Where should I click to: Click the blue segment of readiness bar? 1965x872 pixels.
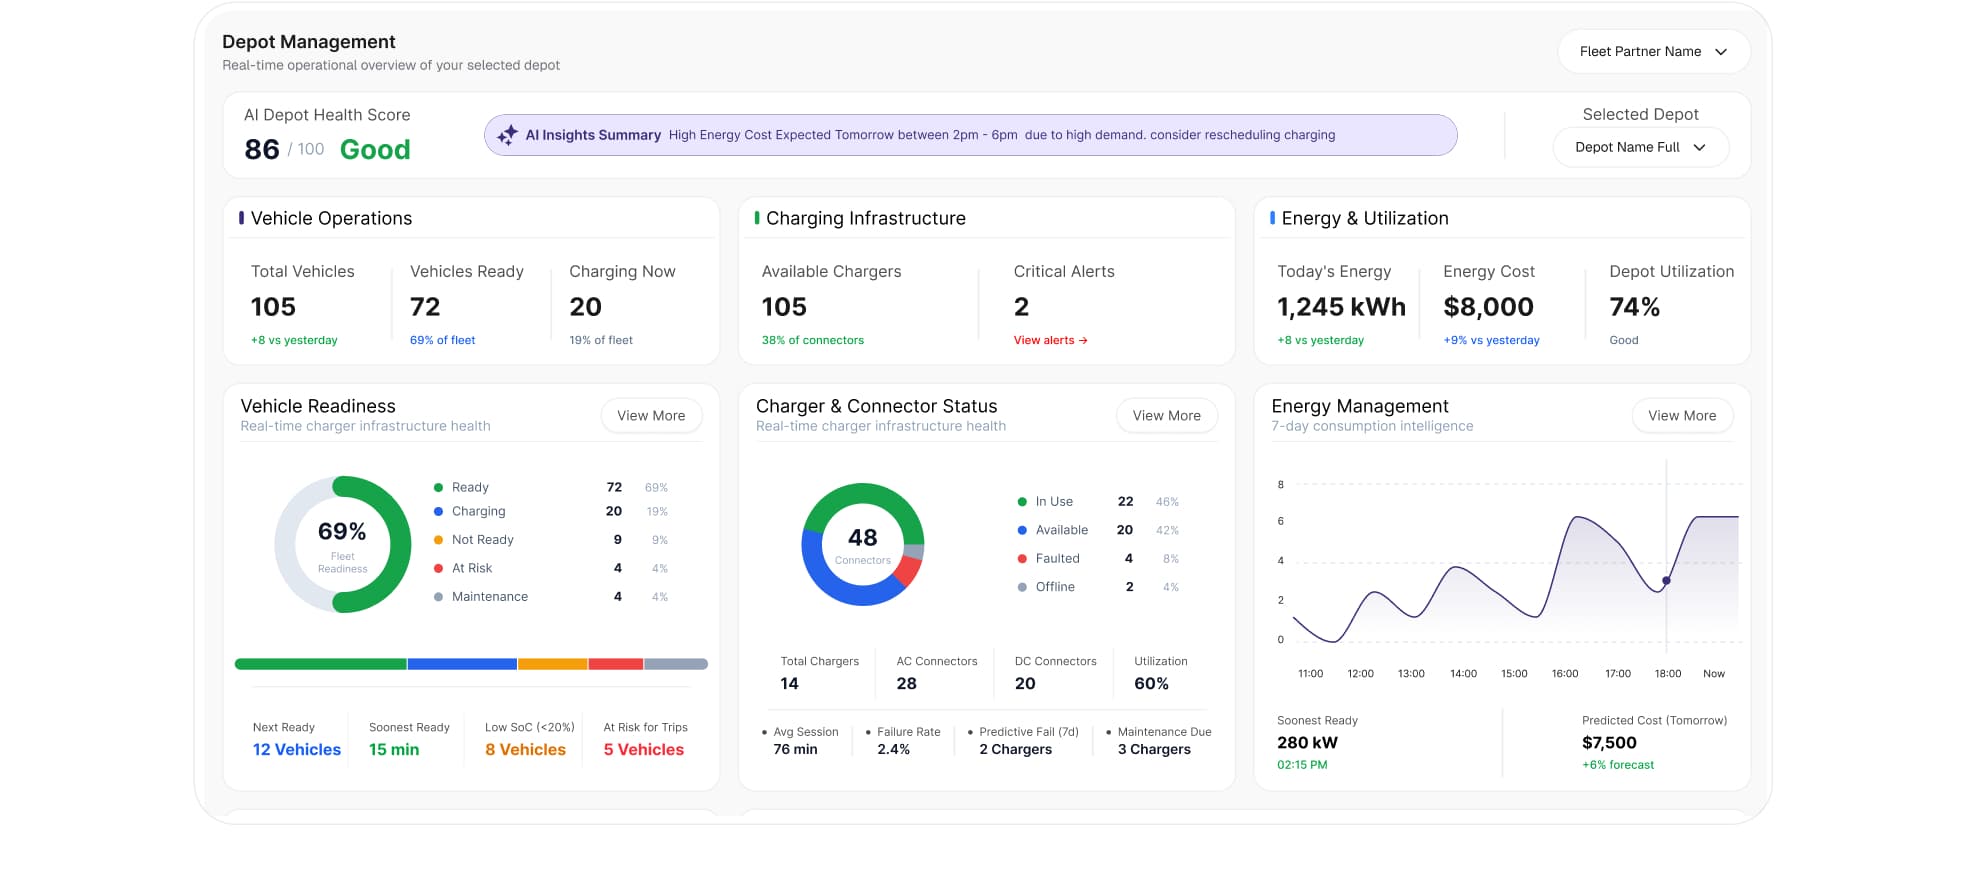pos(462,664)
